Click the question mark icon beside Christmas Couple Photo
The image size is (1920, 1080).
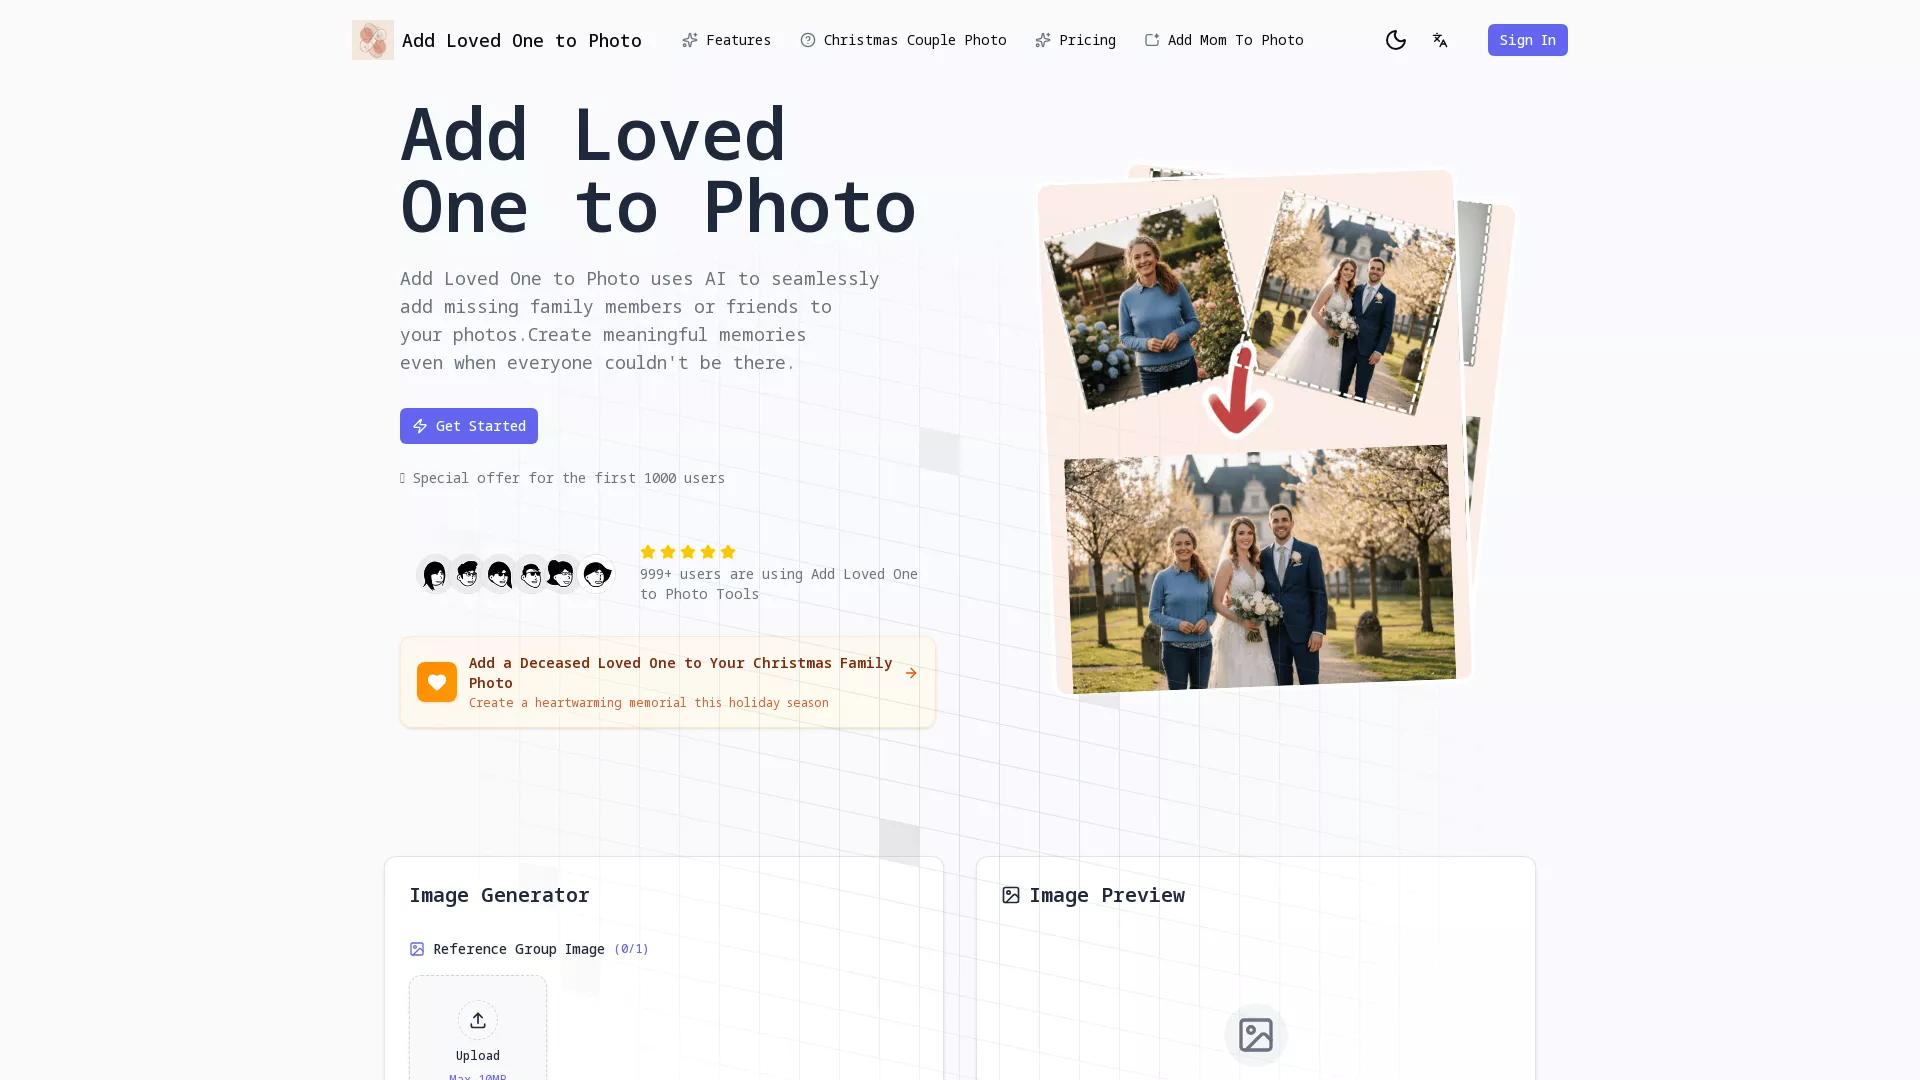pos(807,40)
